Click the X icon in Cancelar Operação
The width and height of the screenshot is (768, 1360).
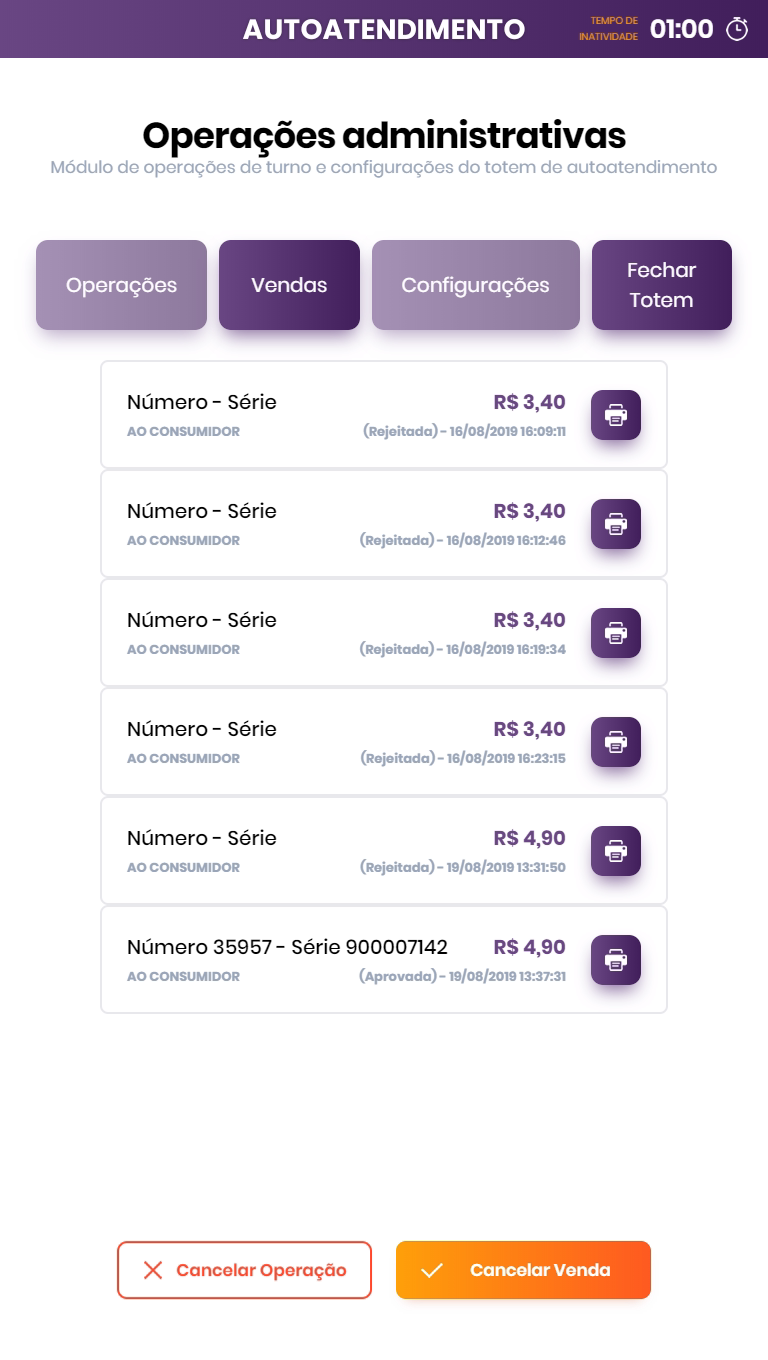(153, 1270)
